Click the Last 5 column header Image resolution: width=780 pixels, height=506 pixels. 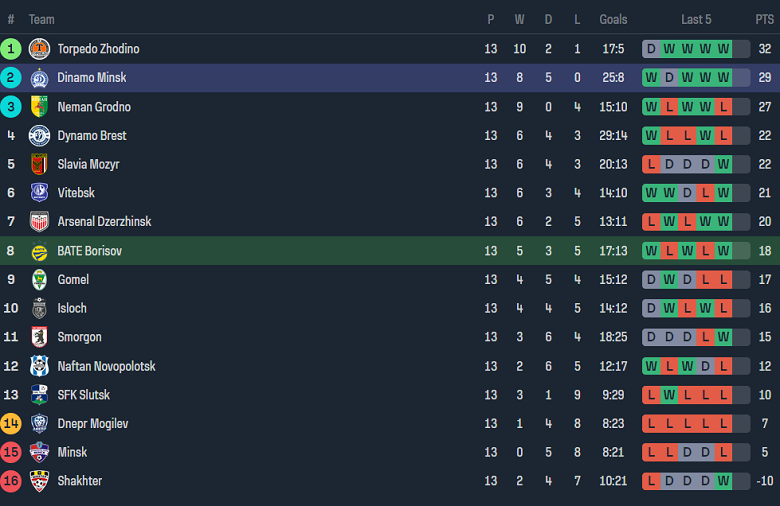[696, 19]
